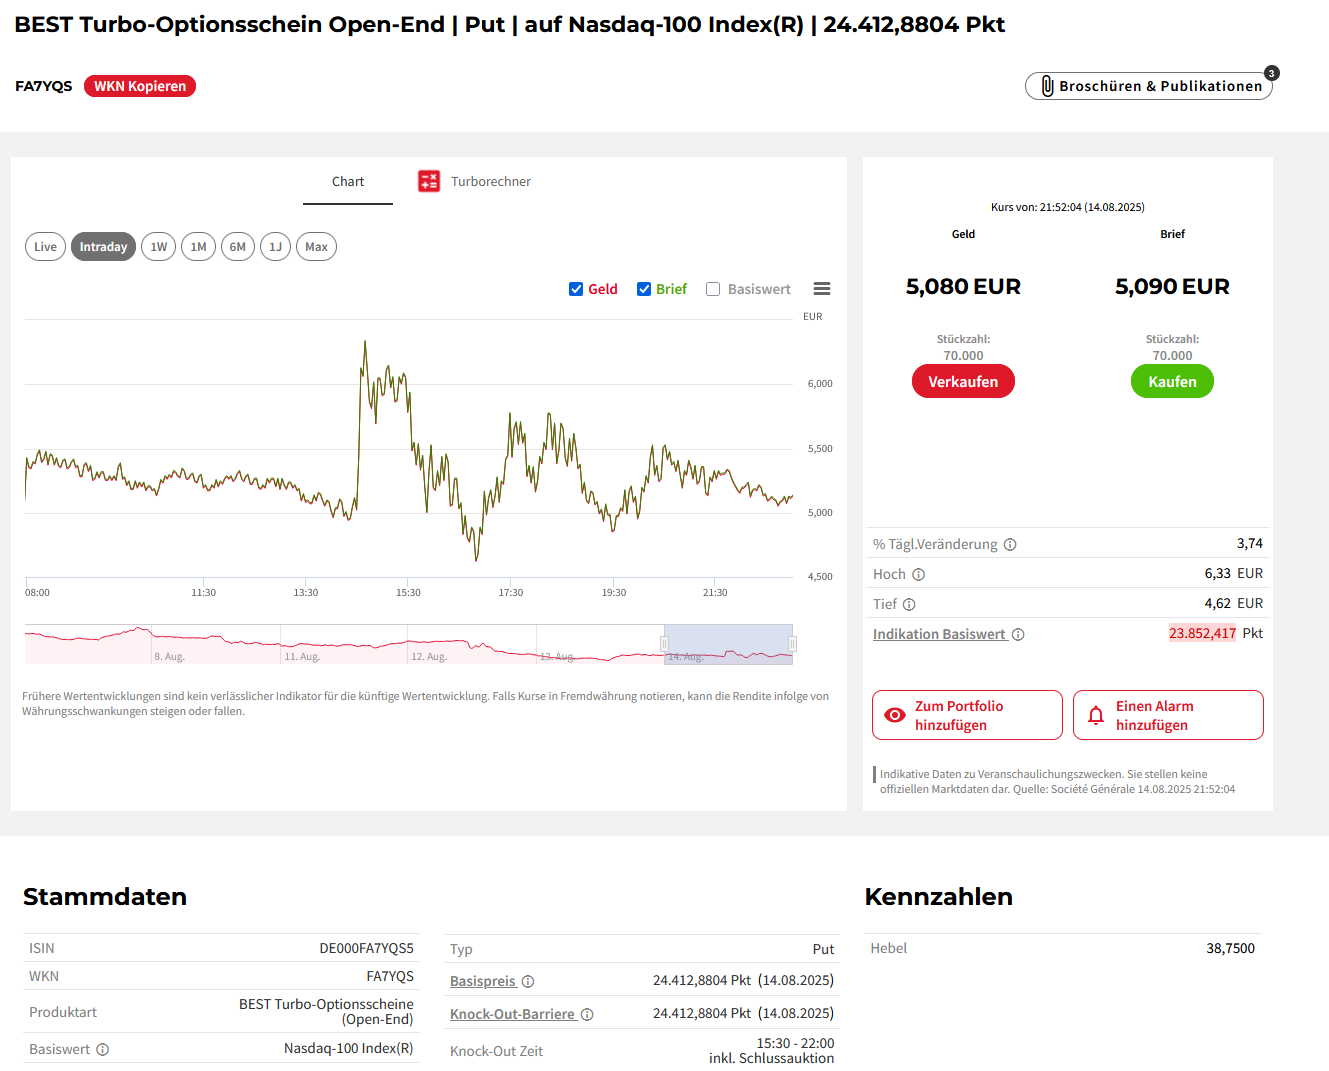Click info icon next to Knock-Out-Barriere
1329x1071 pixels.
(x=587, y=1015)
